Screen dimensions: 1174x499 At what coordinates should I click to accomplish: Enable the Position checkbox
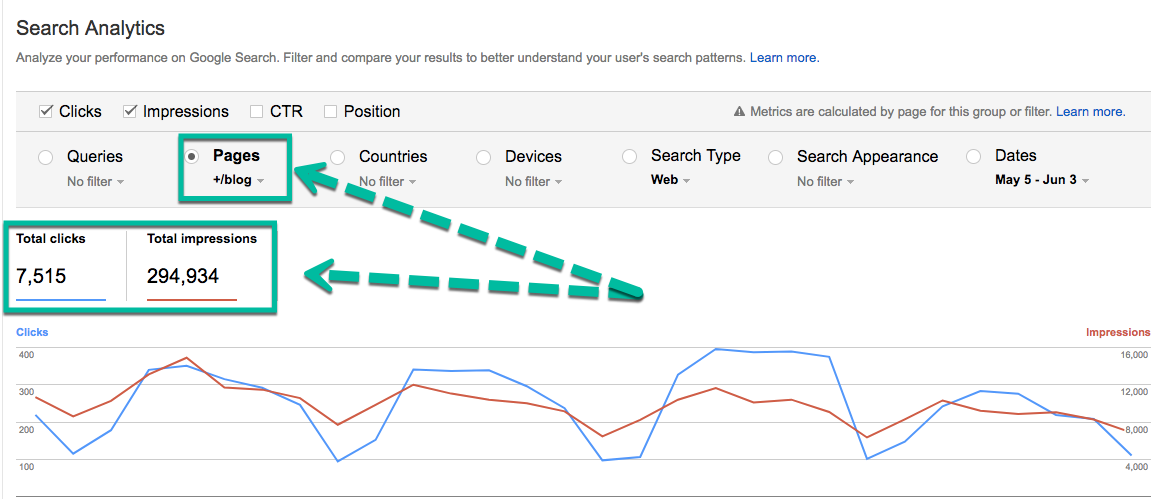331,112
